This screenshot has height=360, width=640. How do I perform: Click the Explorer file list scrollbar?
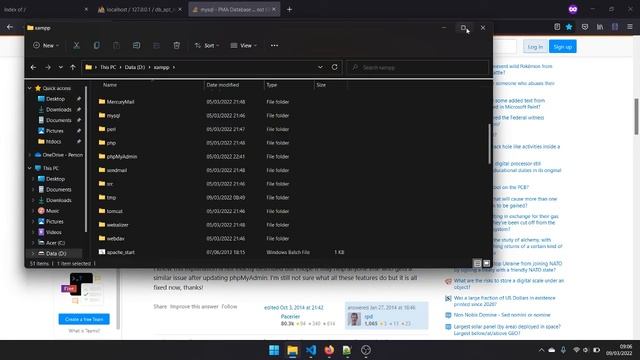click(489, 144)
